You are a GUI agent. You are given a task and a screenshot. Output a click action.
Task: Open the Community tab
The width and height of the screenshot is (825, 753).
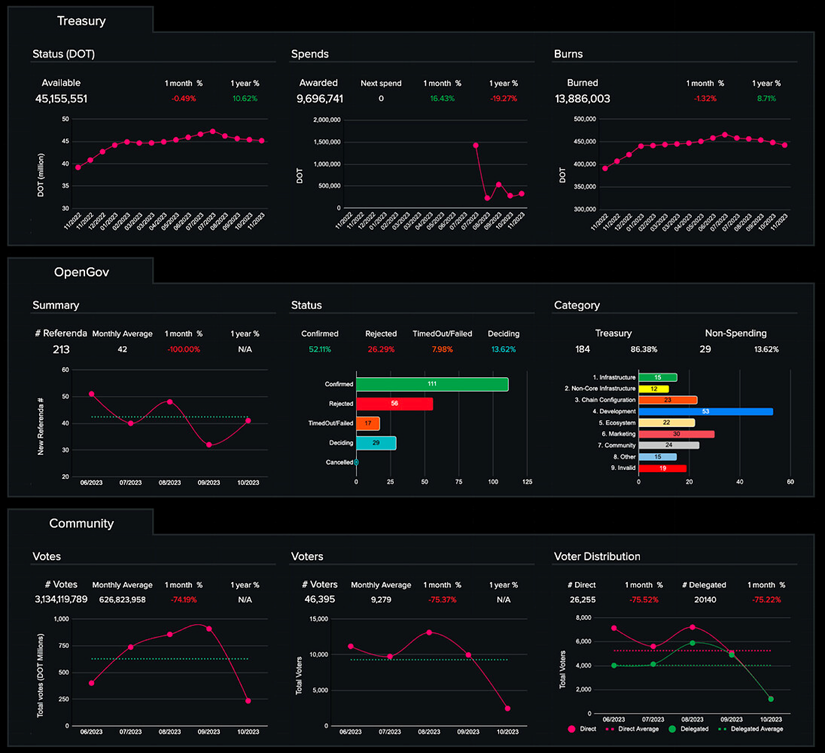pyautogui.click(x=81, y=523)
